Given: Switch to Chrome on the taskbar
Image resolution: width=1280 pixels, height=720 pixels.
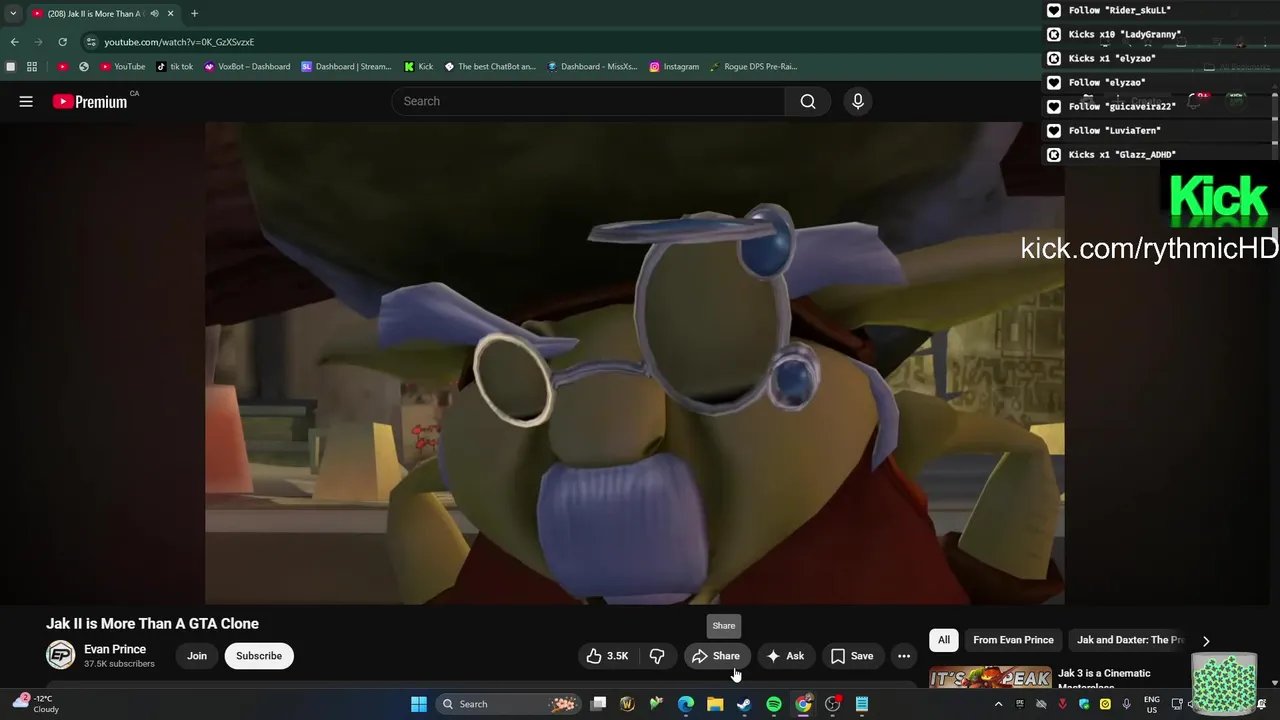Looking at the screenshot, I should pyautogui.click(x=803, y=704).
